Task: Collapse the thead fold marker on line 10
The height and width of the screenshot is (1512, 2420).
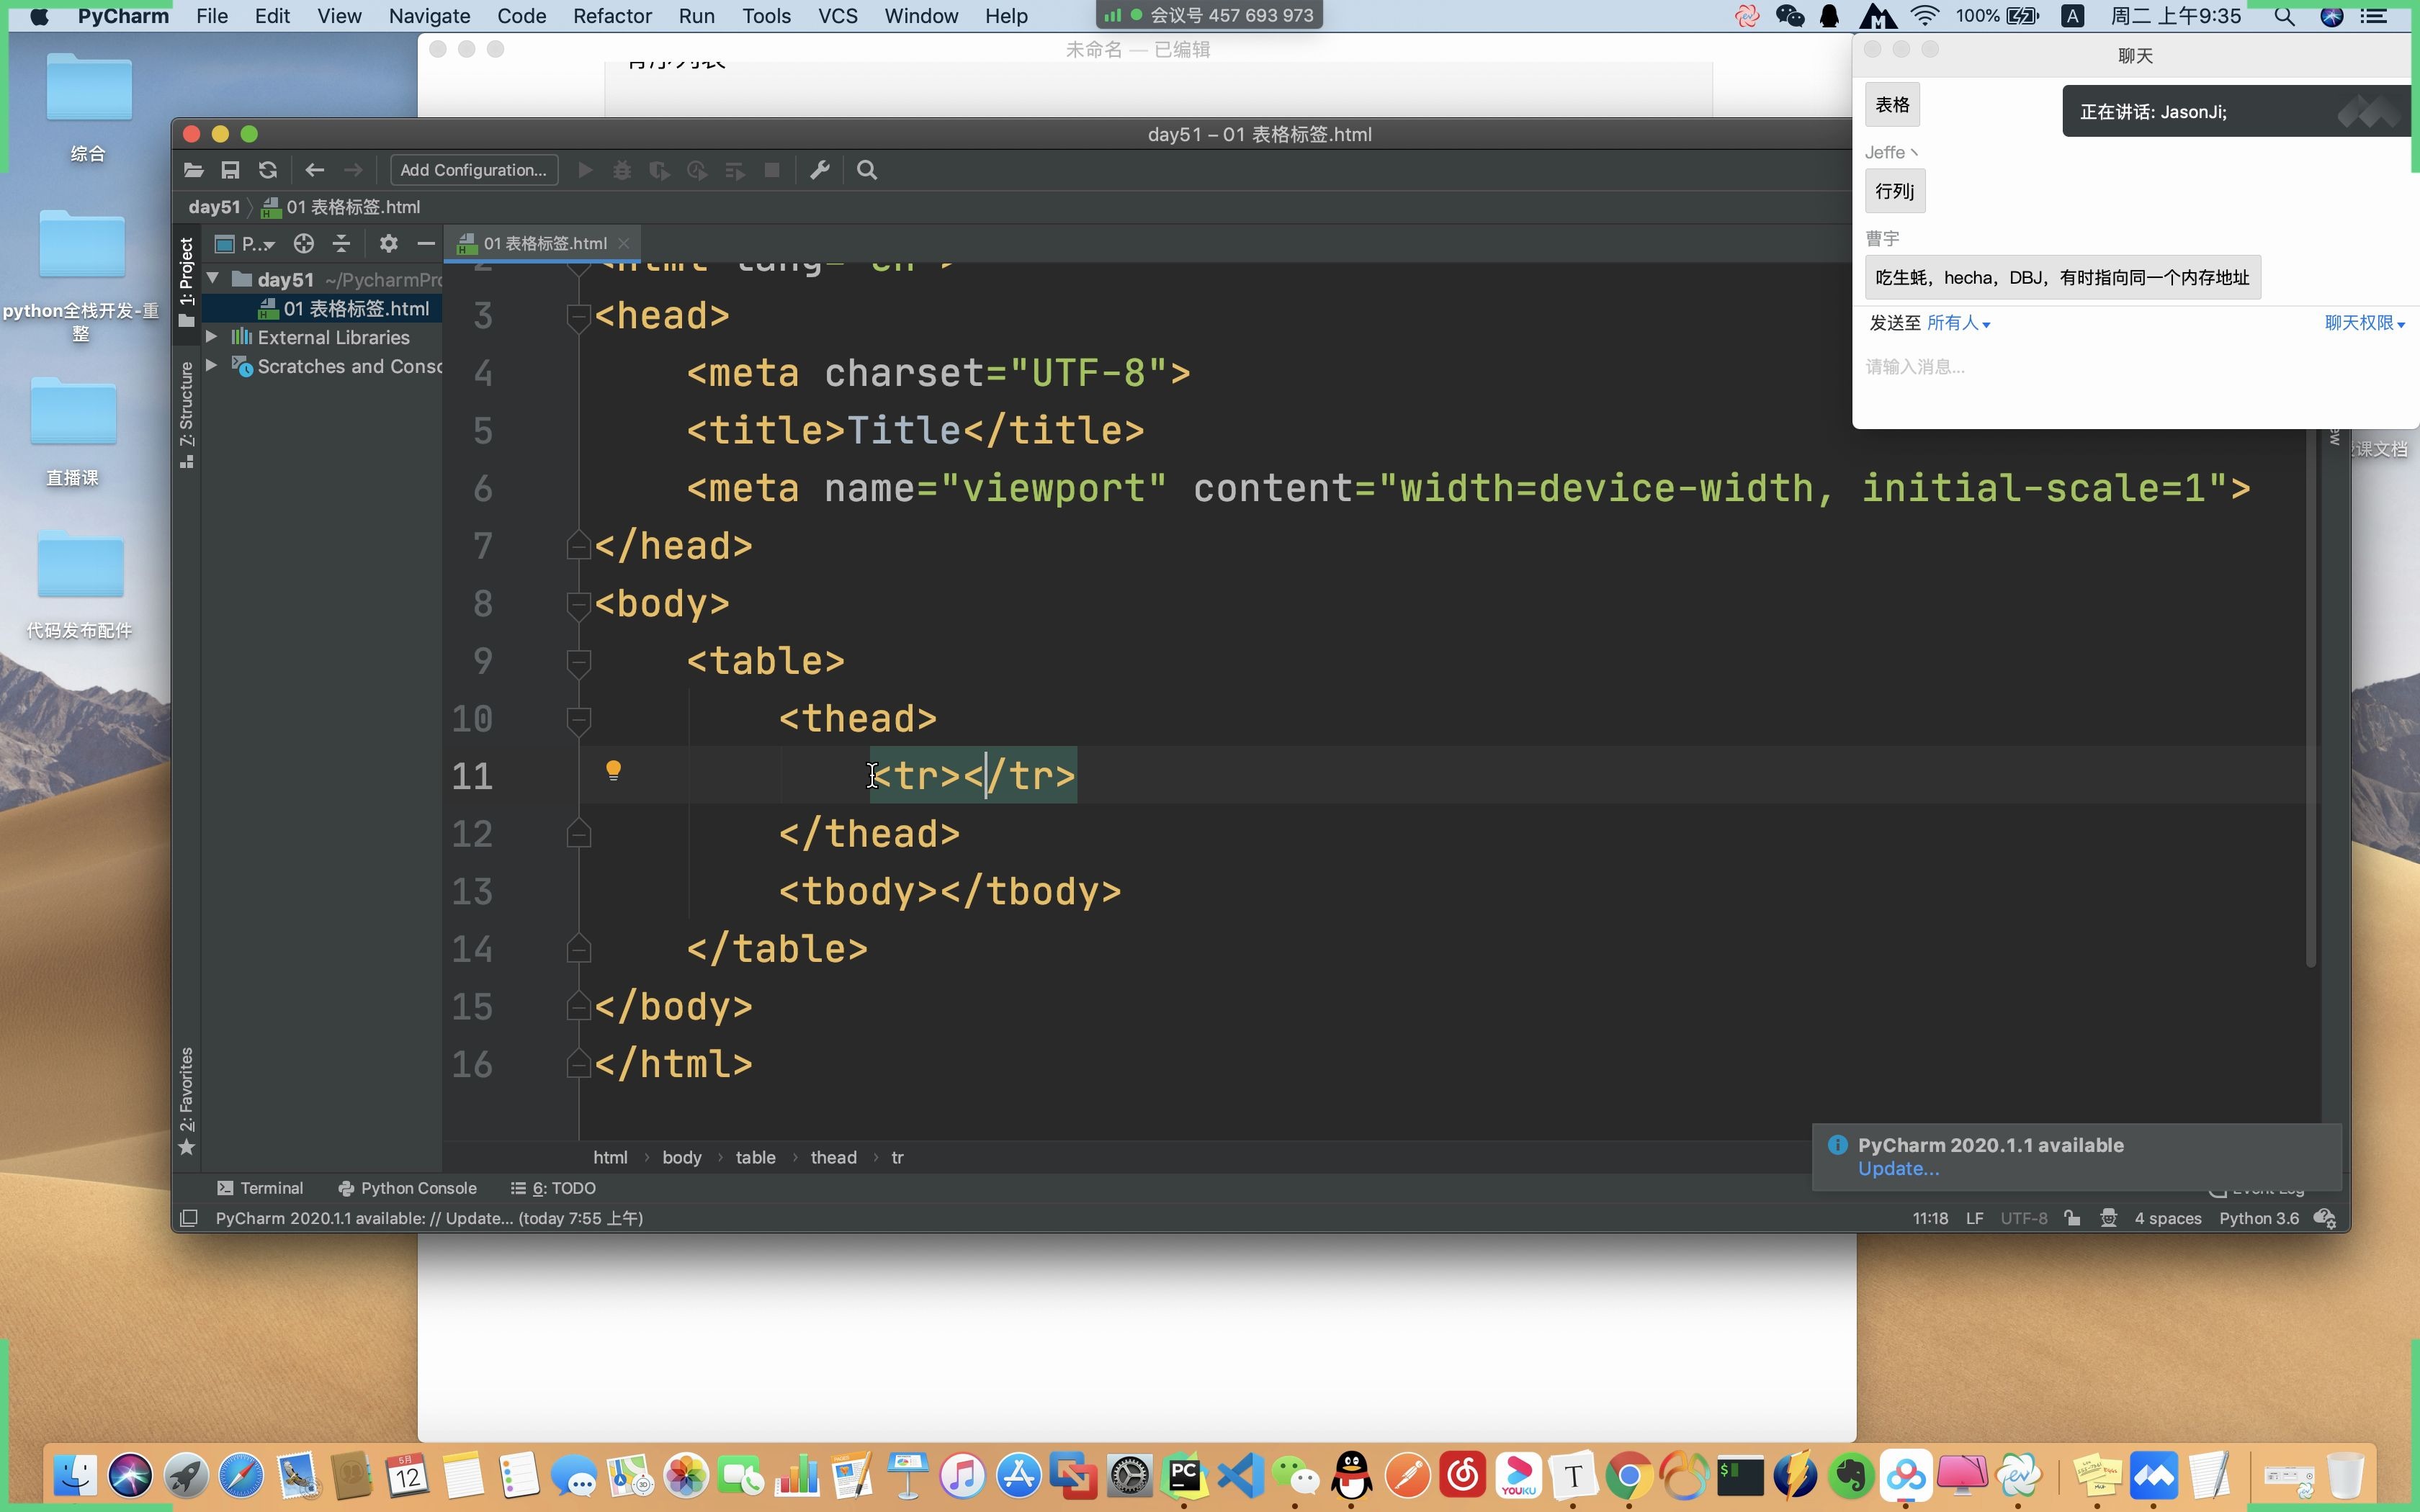Action: (x=578, y=719)
